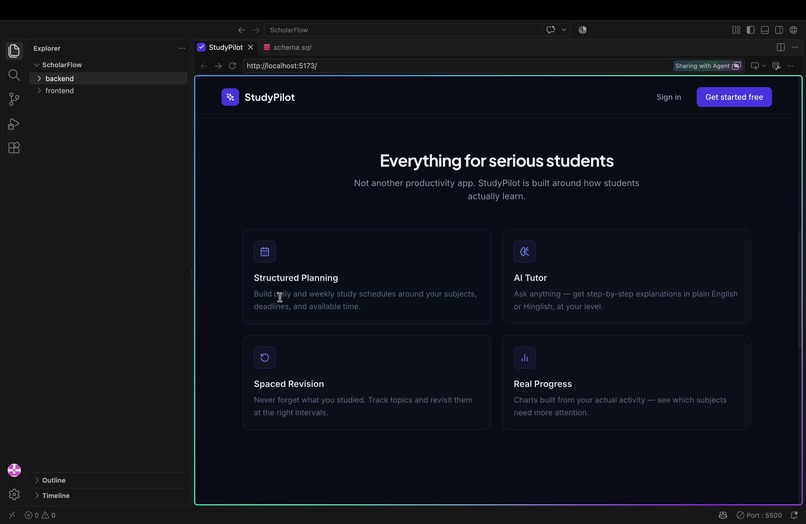The height and width of the screenshot is (524, 806).
Task: Click the Copilot status bar icon
Action: click(x=723, y=515)
